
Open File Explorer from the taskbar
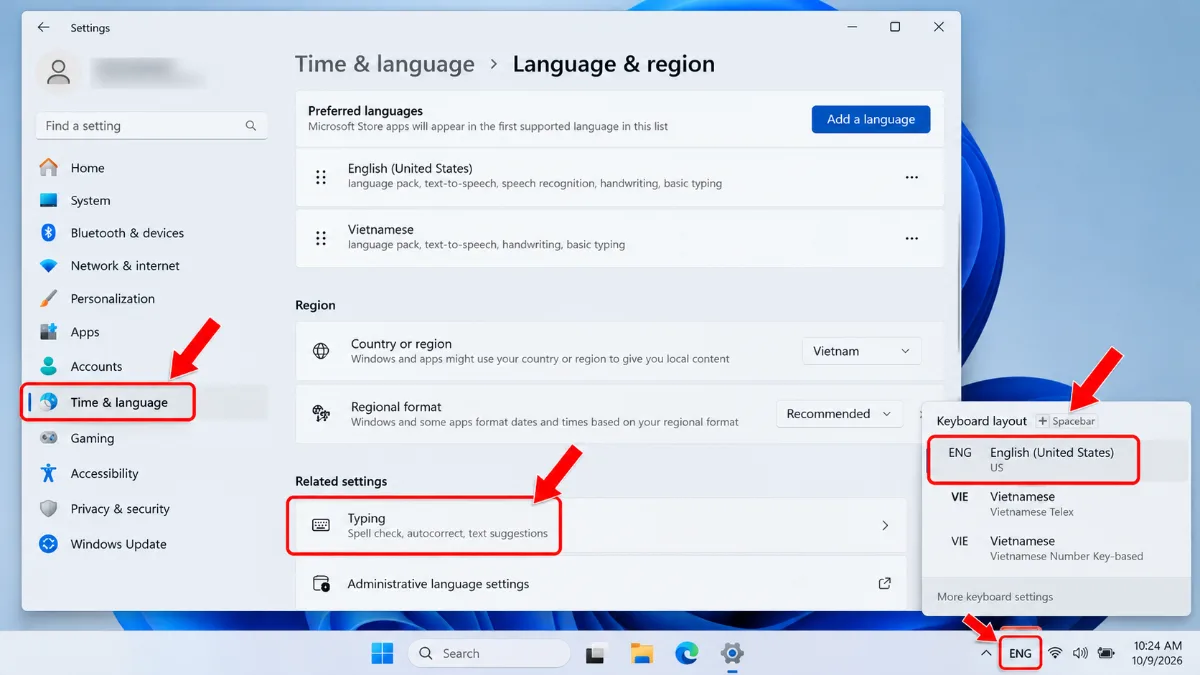tap(641, 654)
